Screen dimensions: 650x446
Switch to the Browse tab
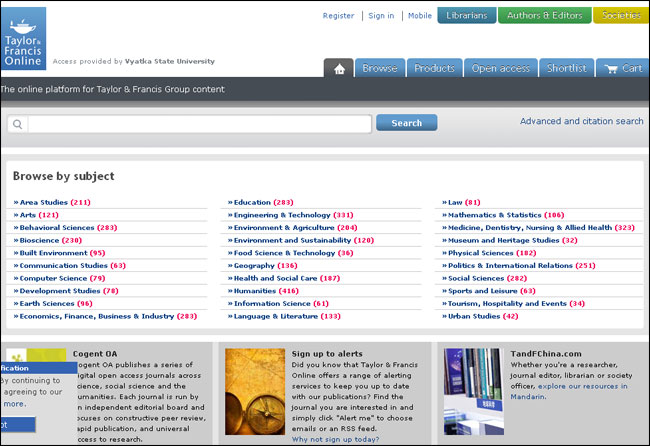(x=380, y=68)
